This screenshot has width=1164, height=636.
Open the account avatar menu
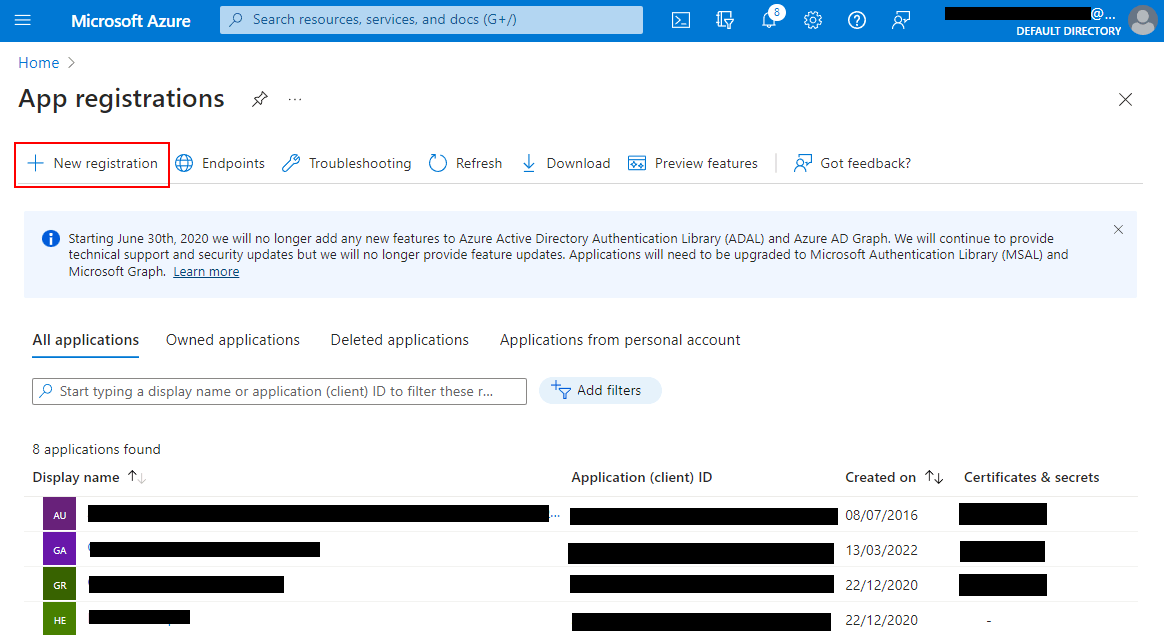click(x=1142, y=20)
